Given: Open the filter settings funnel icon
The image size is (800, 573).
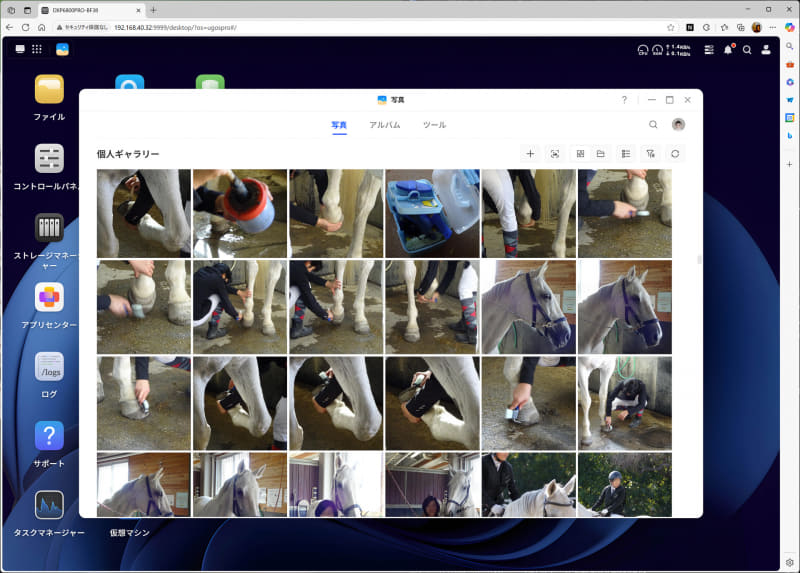Looking at the screenshot, I should (651, 154).
